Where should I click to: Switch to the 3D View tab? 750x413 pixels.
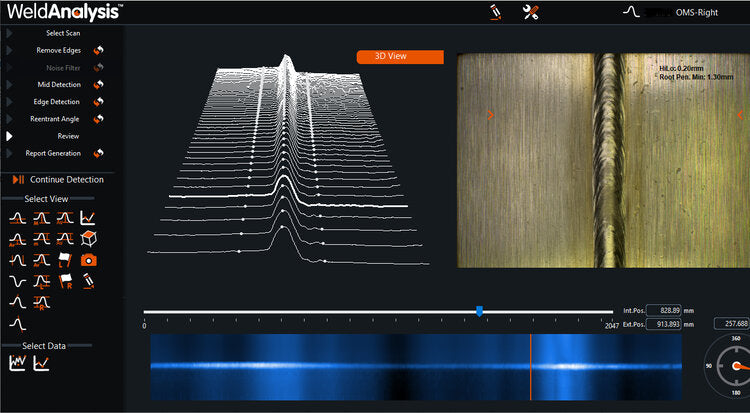399,57
